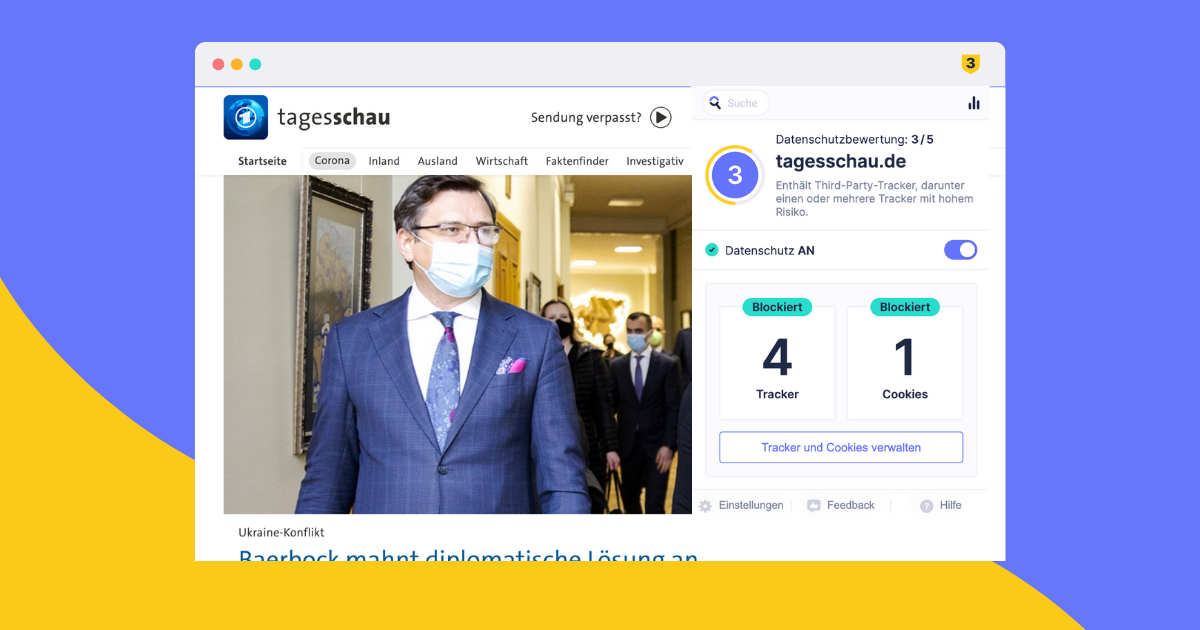This screenshot has height=630, width=1200.
Task: Click the magnifier search icon in the popup
Action: 715,102
